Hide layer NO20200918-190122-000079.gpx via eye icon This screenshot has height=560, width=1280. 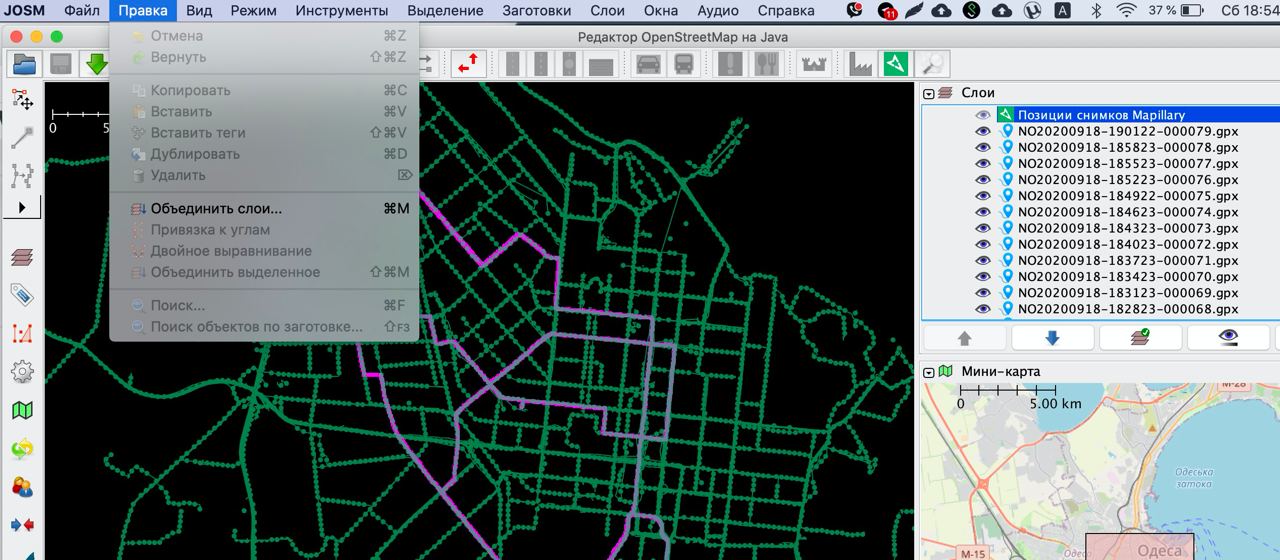(x=983, y=131)
